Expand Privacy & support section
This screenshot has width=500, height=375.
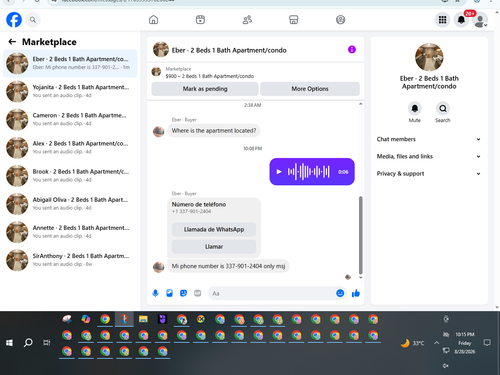pyautogui.click(x=429, y=174)
